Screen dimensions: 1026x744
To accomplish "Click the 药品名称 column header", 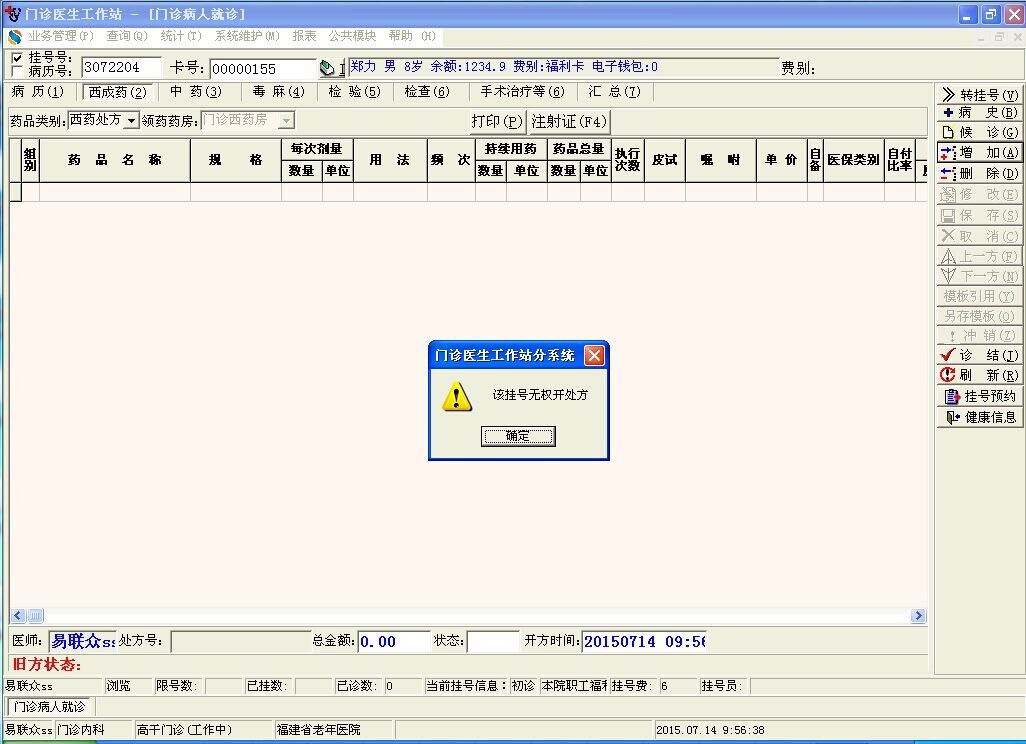I will point(115,160).
